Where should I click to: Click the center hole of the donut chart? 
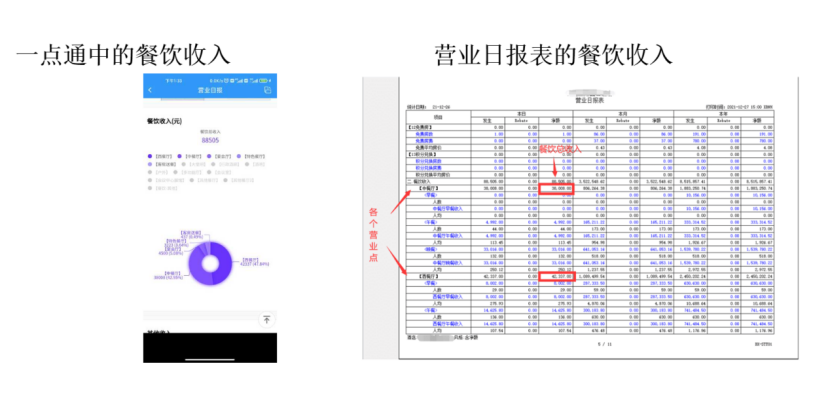[210, 263]
